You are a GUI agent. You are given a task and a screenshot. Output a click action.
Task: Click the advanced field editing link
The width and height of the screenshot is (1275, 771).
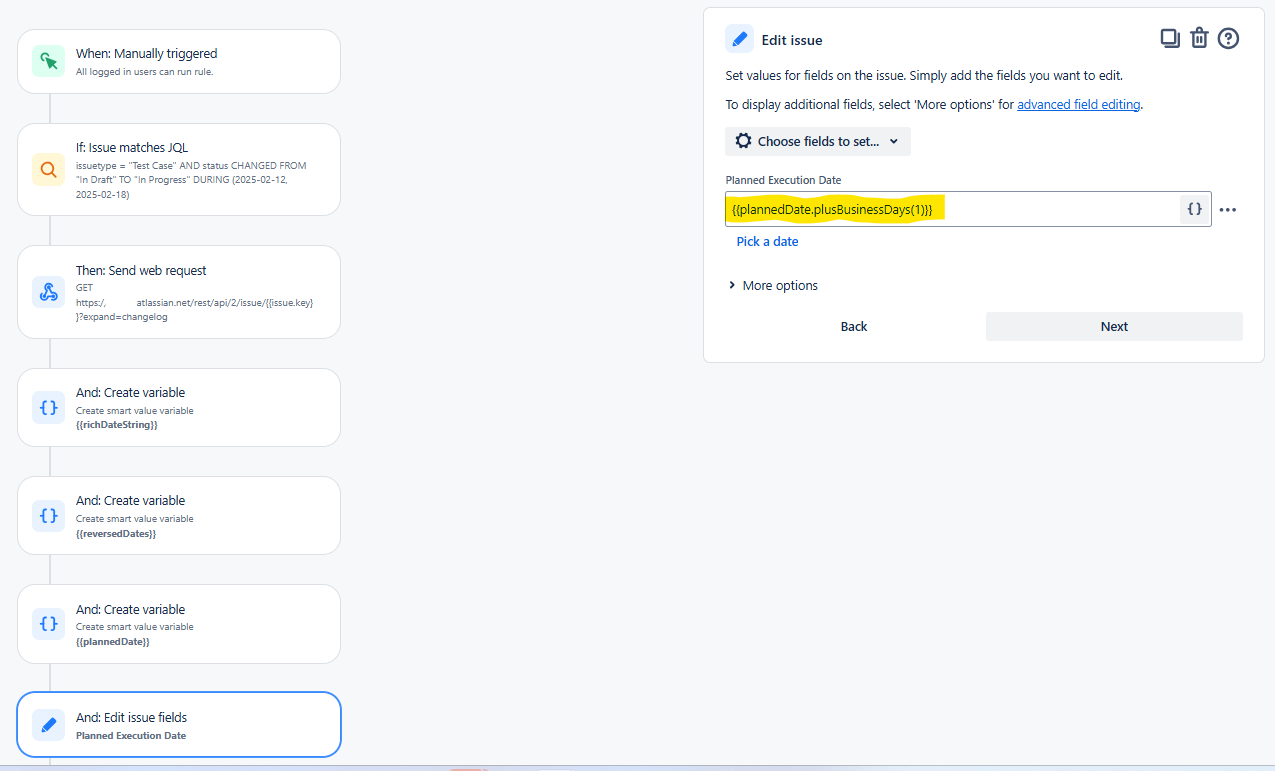(x=1078, y=105)
